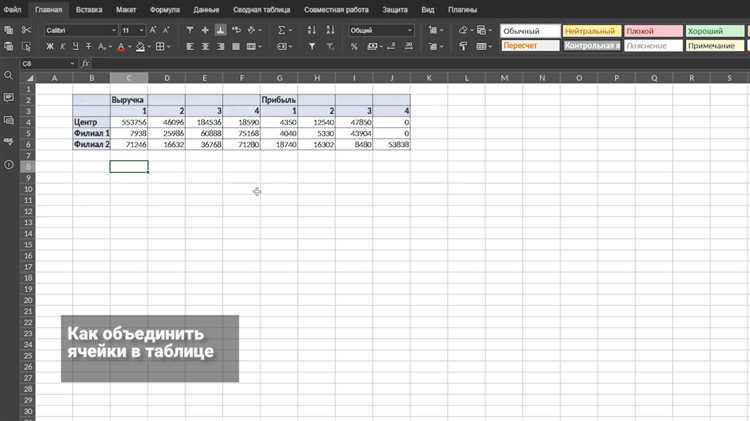Open the Search panel in the left sidebar
750x421 pixels.
tap(9, 75)
